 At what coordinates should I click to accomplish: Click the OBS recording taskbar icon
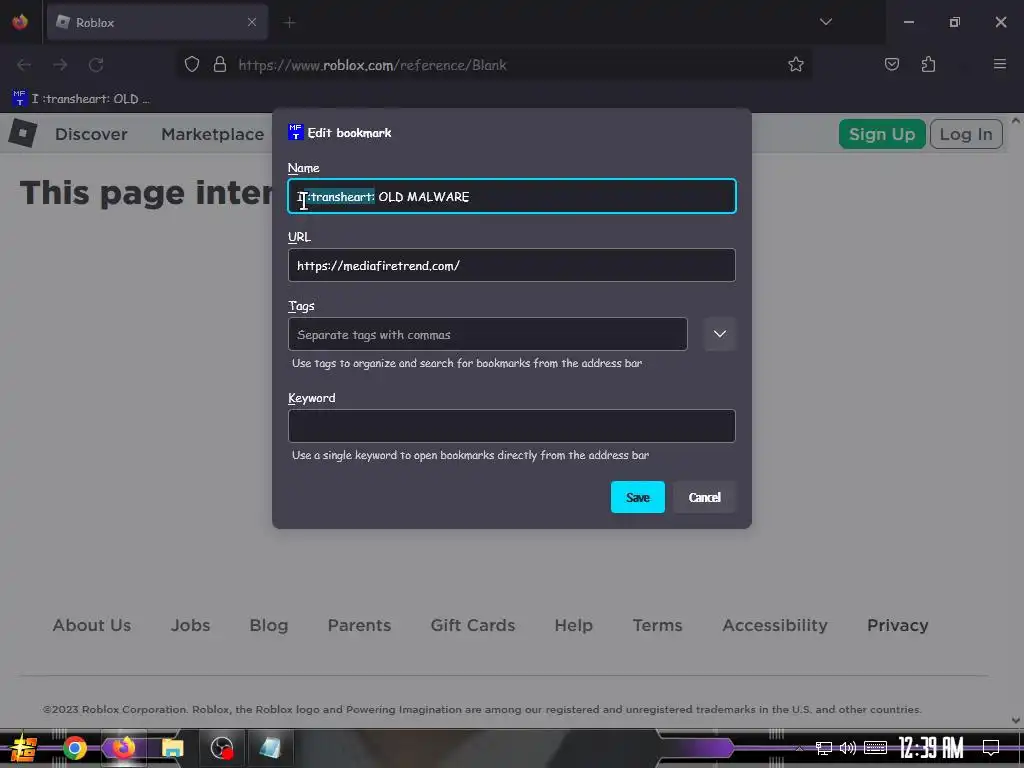221,748
